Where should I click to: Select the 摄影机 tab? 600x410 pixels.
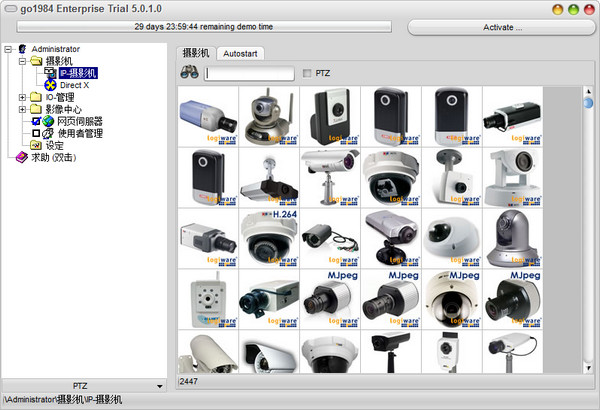(x=195, y=52)
